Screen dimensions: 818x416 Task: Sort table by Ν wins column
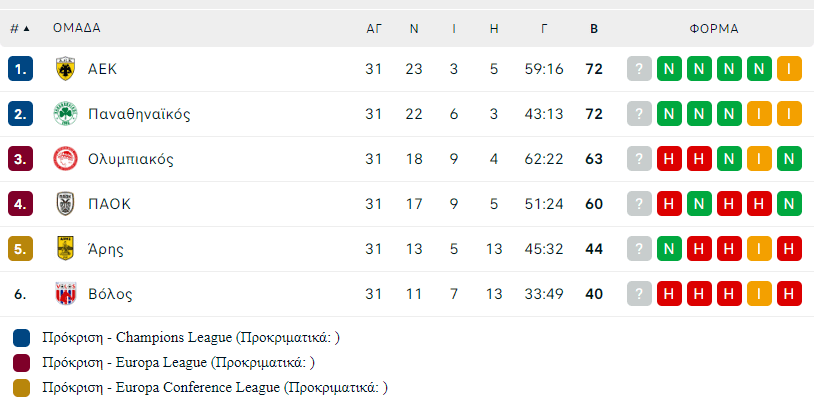pyautogui.click(x=414, y=28)
